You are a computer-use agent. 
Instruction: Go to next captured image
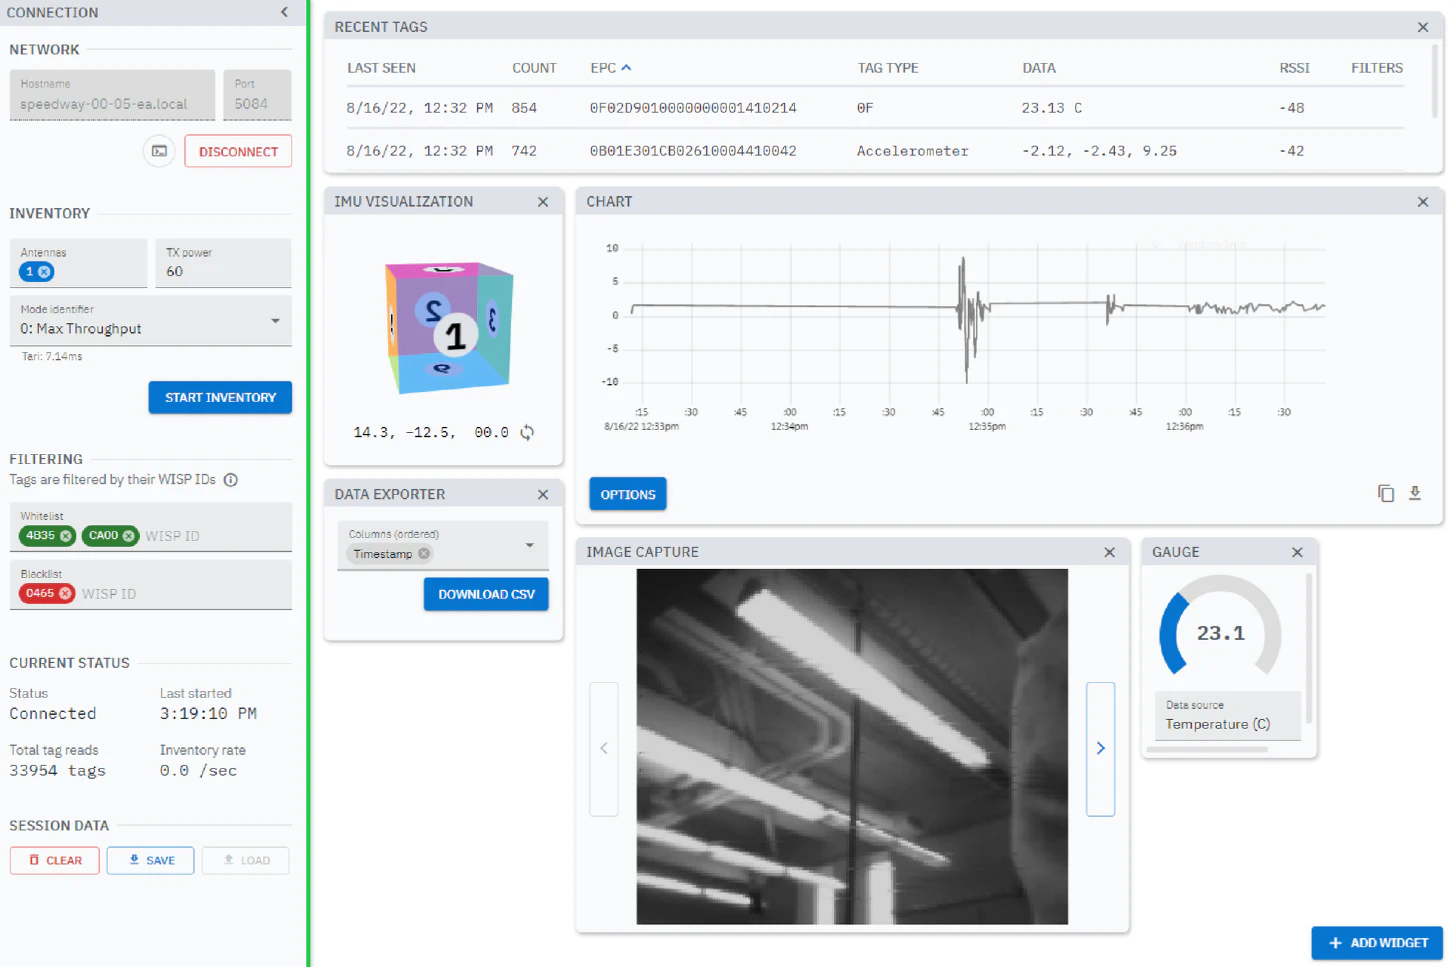pyautogui.click(x=1100, y=749)
